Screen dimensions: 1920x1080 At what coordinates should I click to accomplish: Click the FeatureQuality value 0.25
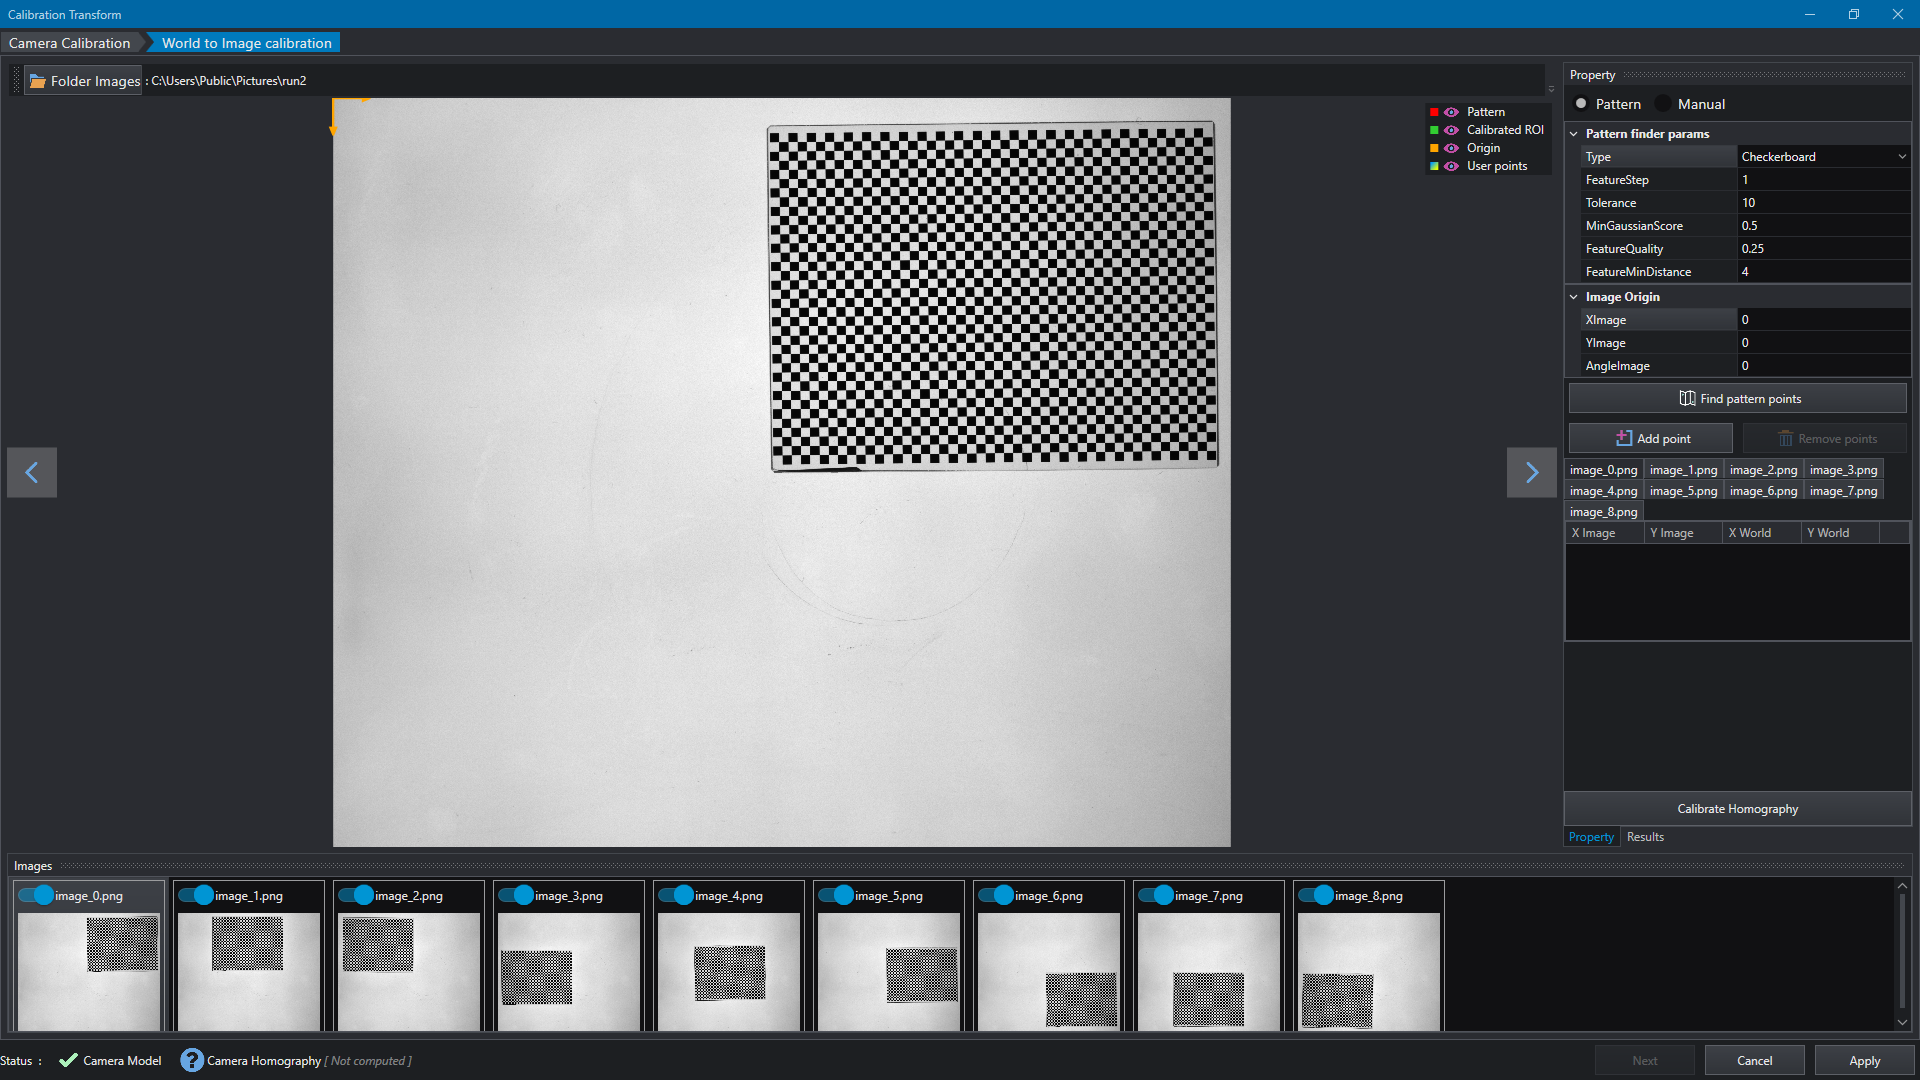(1824, 249)
